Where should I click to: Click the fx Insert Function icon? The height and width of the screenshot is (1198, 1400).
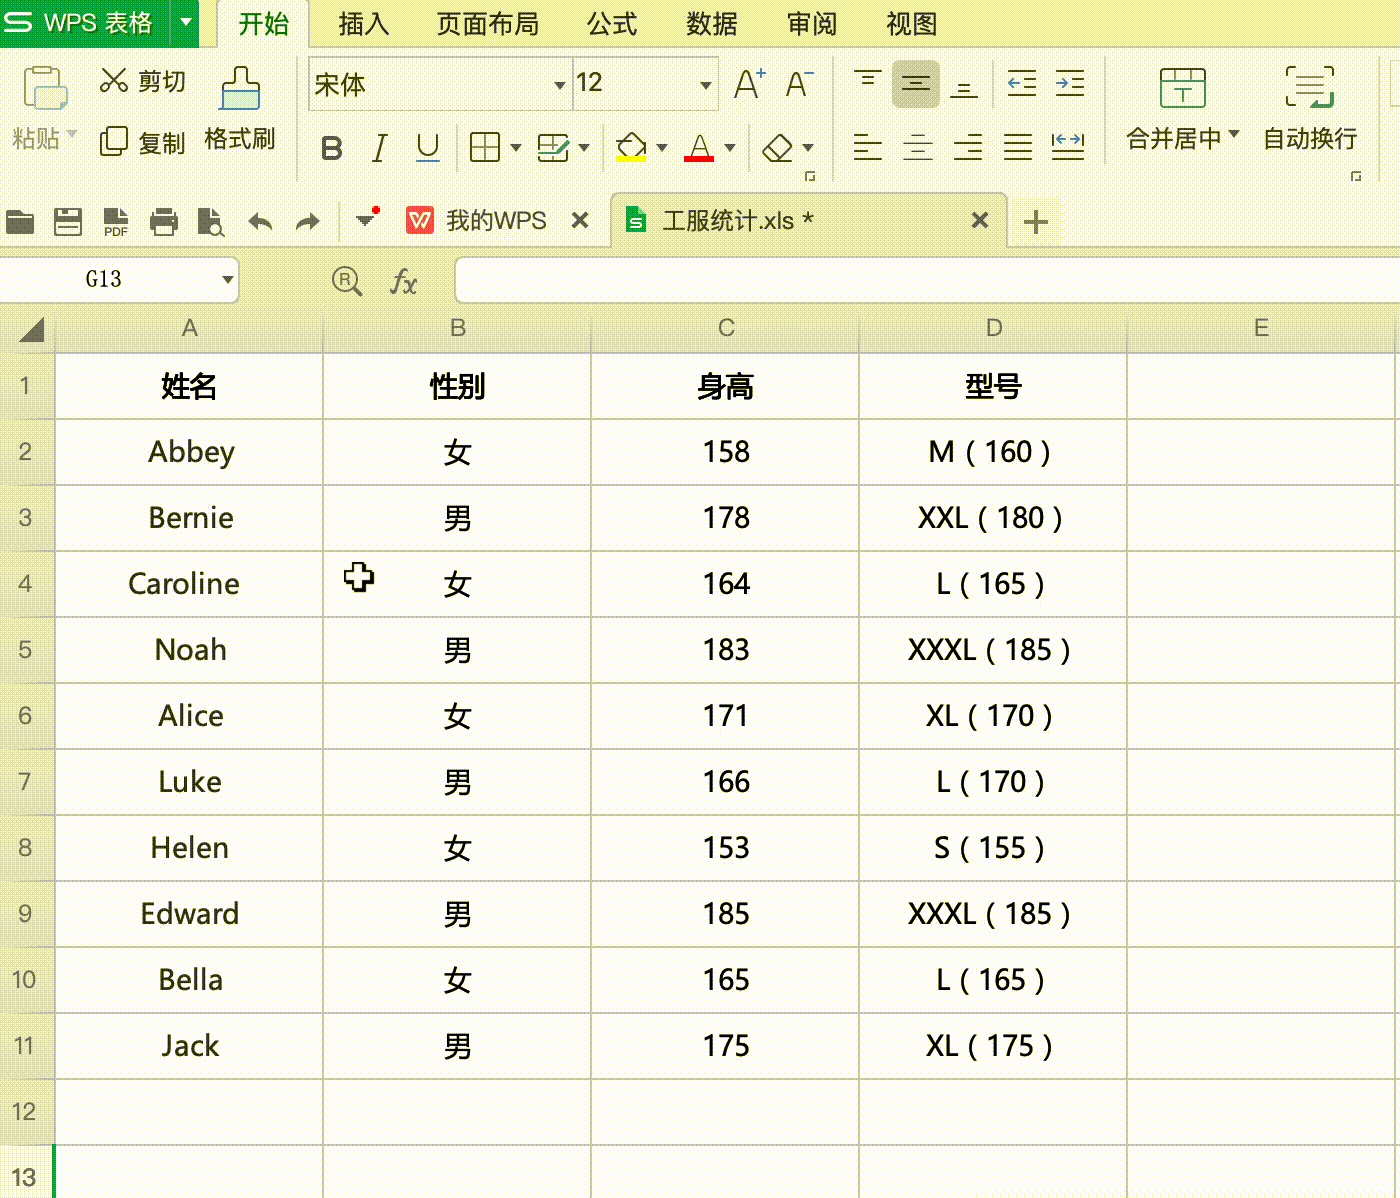tap(403, 281)
